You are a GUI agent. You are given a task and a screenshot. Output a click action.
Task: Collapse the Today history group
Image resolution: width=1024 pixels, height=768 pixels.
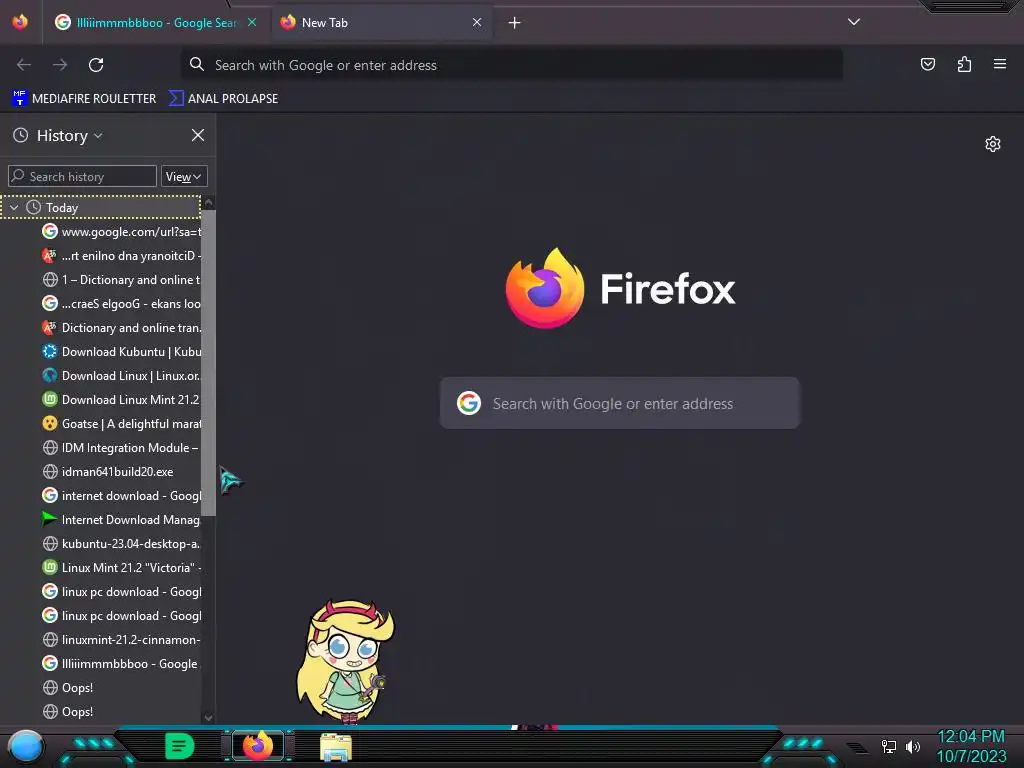point(14,208)
